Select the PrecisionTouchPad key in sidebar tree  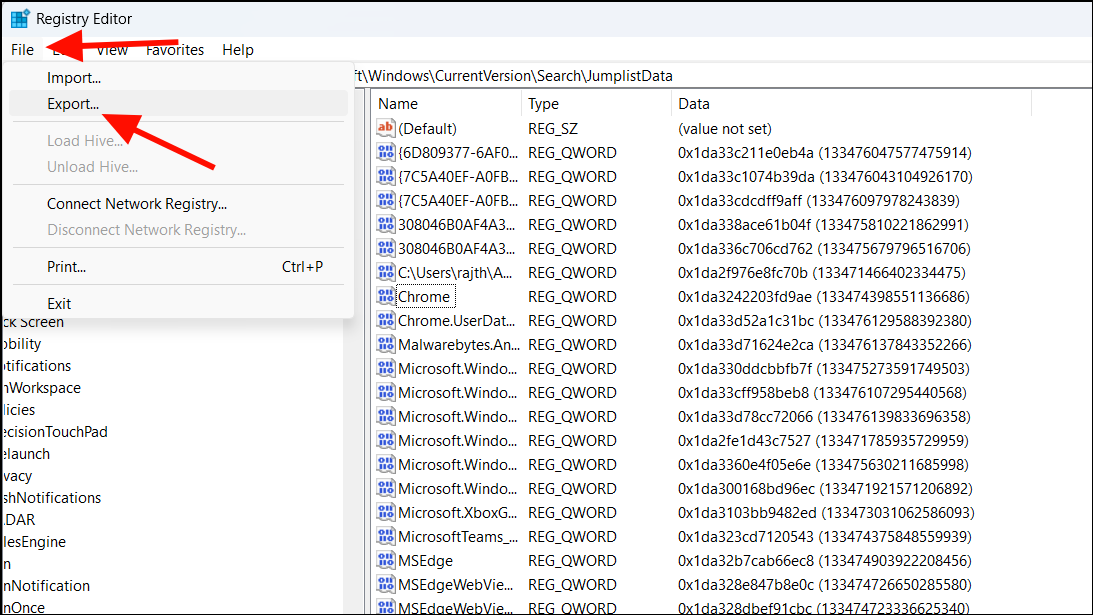pos(55,431)
